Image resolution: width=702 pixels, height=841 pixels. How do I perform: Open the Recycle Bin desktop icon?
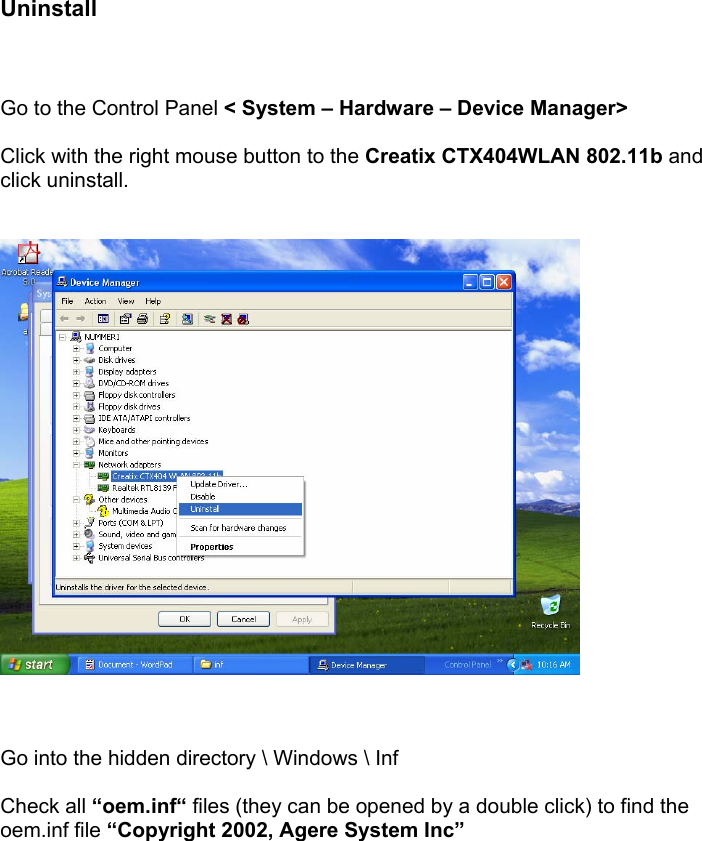(550, 606)
